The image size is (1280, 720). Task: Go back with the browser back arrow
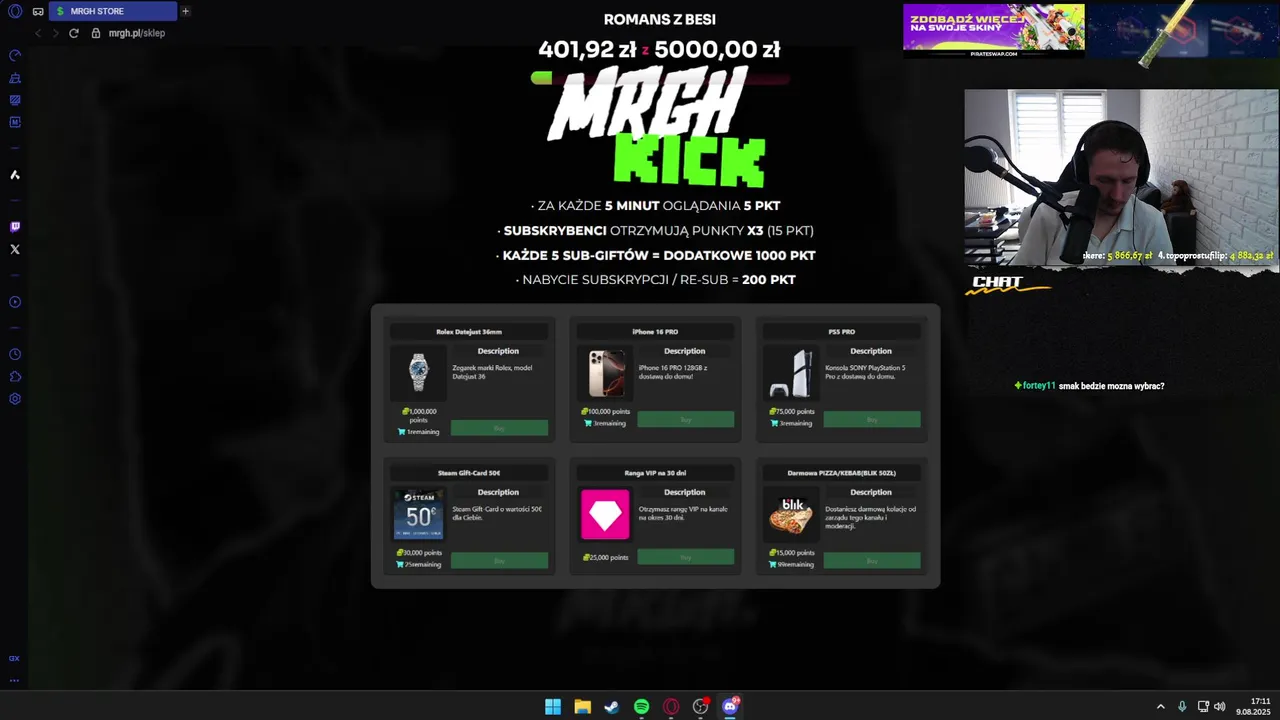[38, 33]
